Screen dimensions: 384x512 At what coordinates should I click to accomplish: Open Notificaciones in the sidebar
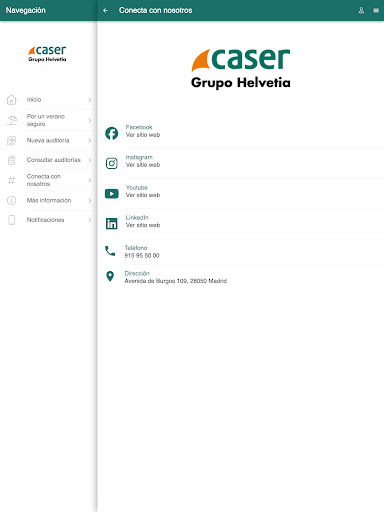49,220
